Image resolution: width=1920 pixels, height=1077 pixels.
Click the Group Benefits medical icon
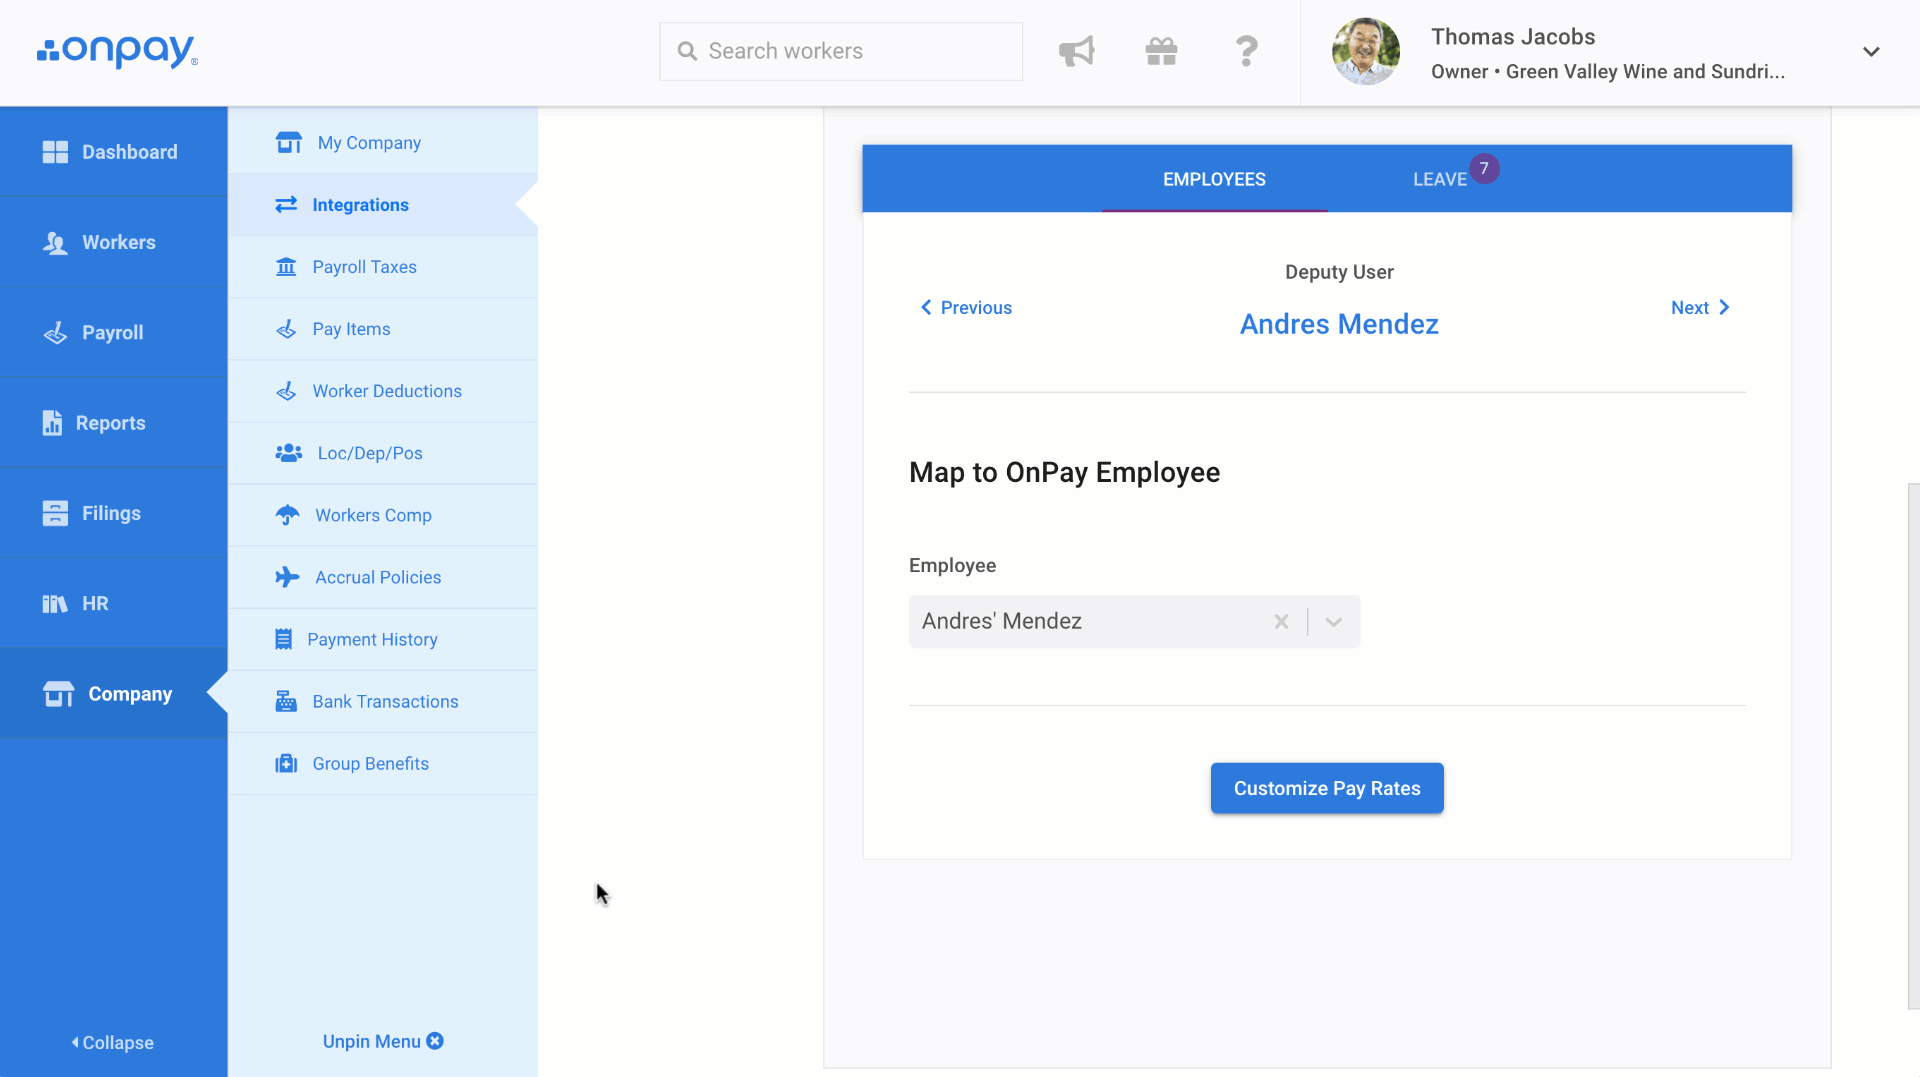[286, 763]
